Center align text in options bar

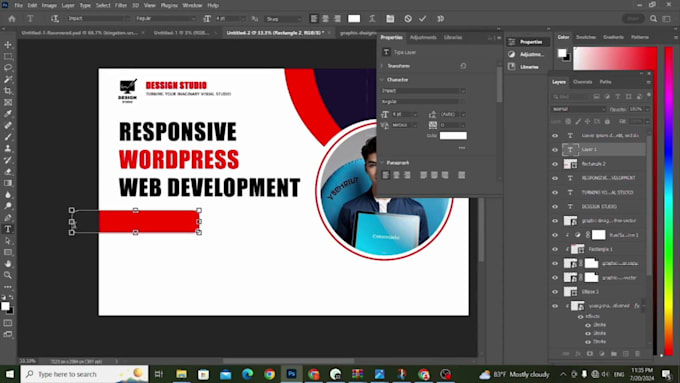(x=325, y=19)
